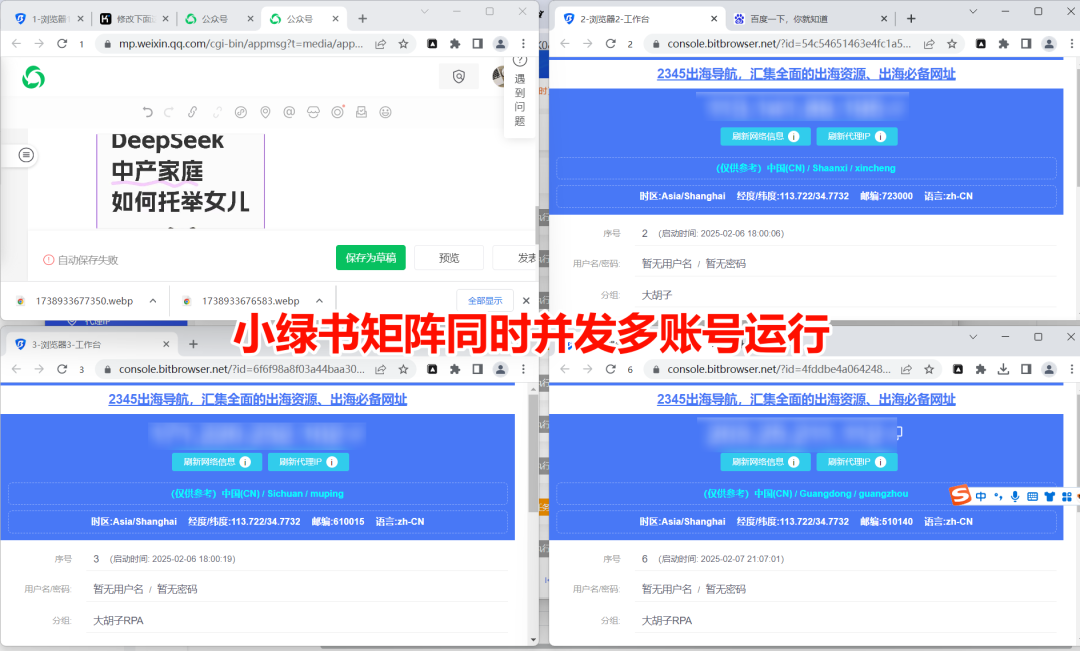Click insert hyperlink icon in WeChat editor
Image resolution: width=1080 pixels, height=651 pixels.
[x=193, y=112]
